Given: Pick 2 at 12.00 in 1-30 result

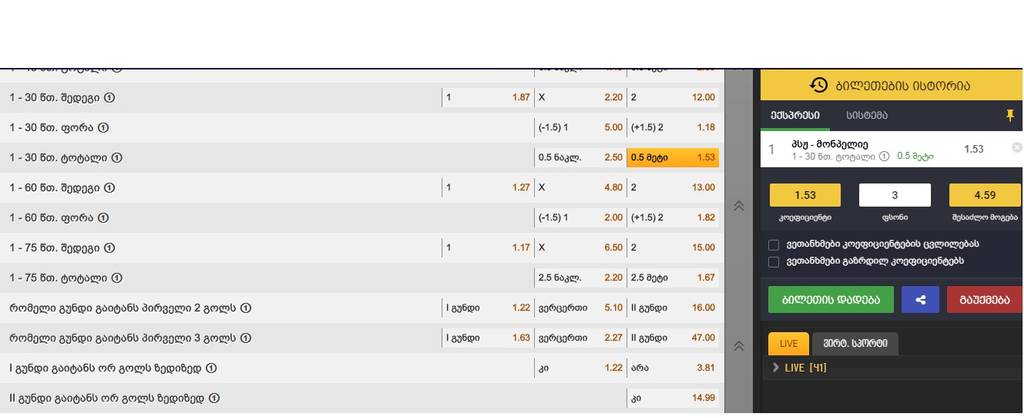Looking at the screenshot, I should point(673,97).
